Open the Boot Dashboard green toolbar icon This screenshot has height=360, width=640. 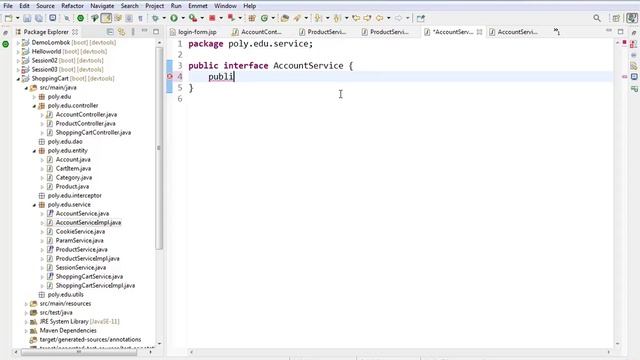(x=80, y=18)
